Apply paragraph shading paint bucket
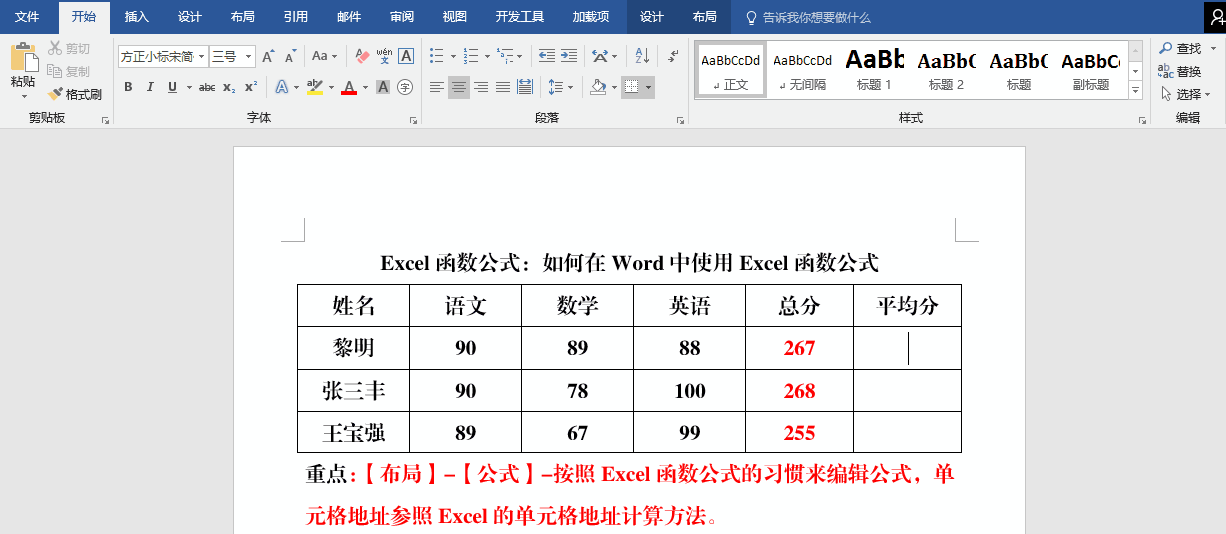This screenshot has height=534, width=1226. coord(598,88)
